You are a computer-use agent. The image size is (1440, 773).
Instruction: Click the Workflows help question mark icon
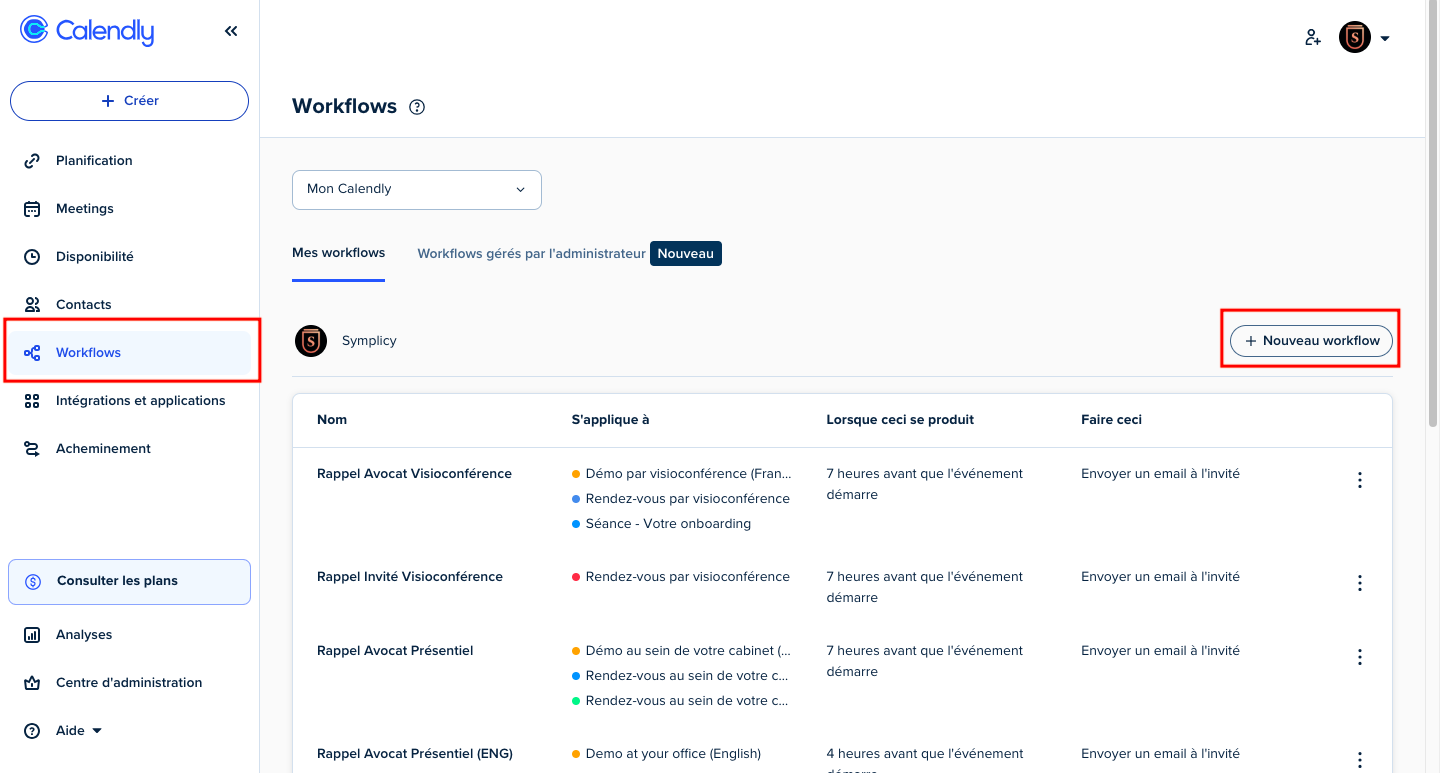click(x=417, y=107)
